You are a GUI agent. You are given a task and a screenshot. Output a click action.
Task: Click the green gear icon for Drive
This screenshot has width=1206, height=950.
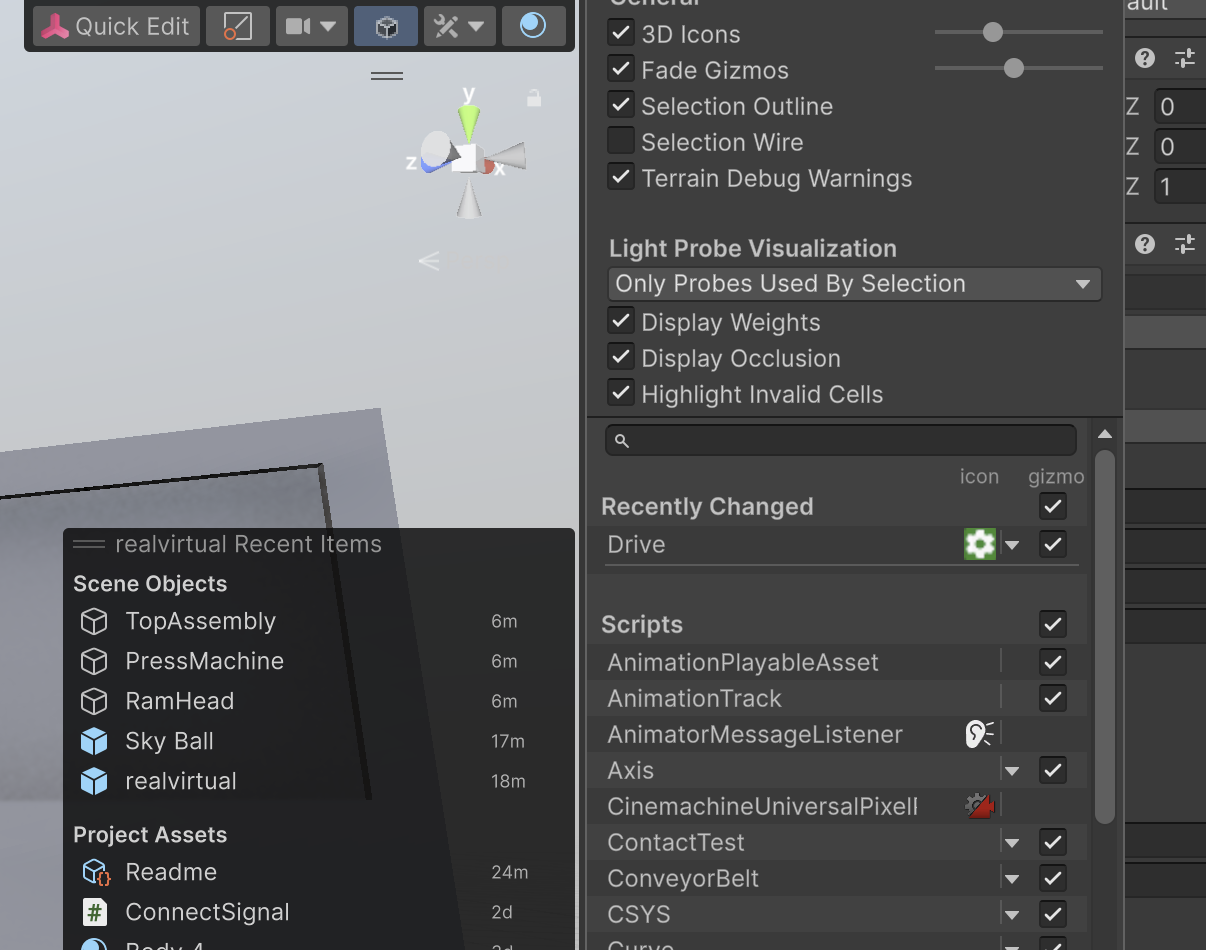(979, 544)
